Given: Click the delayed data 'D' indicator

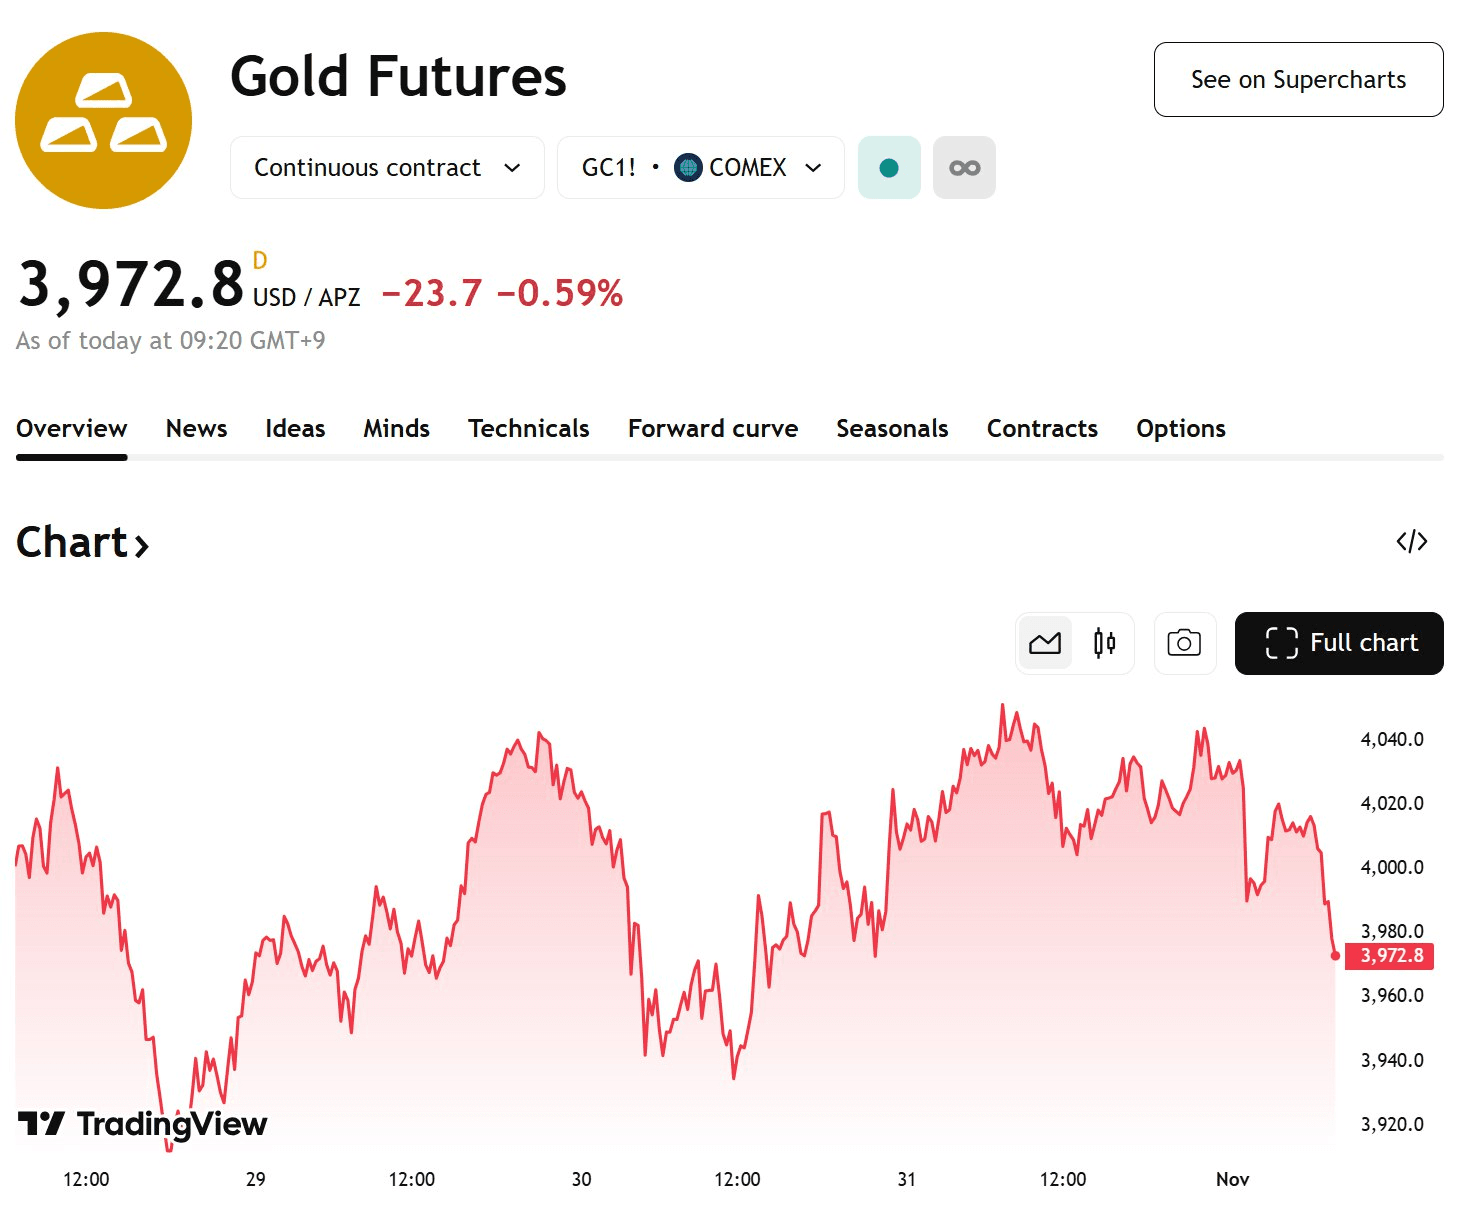Looking at the screenshot, I should coord(260,261).
